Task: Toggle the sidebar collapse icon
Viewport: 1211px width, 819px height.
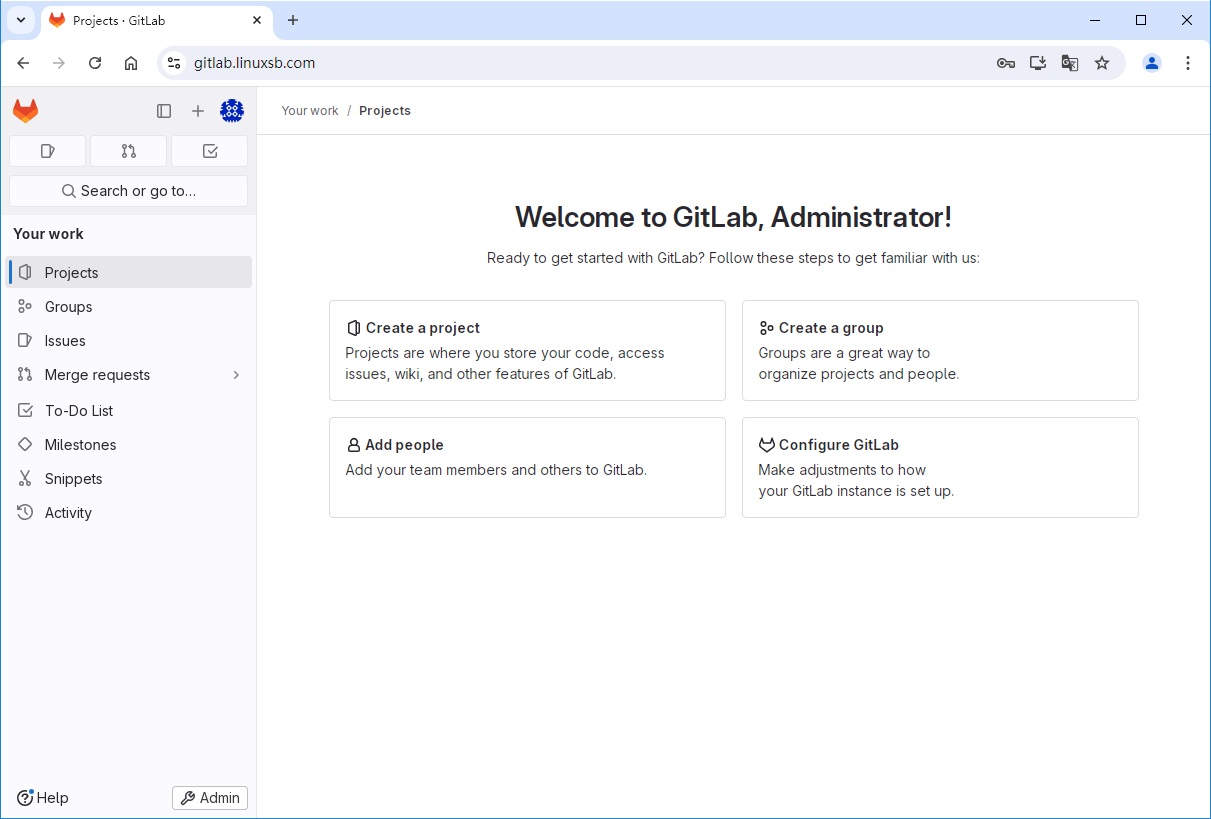Action: tap(164, 111)
